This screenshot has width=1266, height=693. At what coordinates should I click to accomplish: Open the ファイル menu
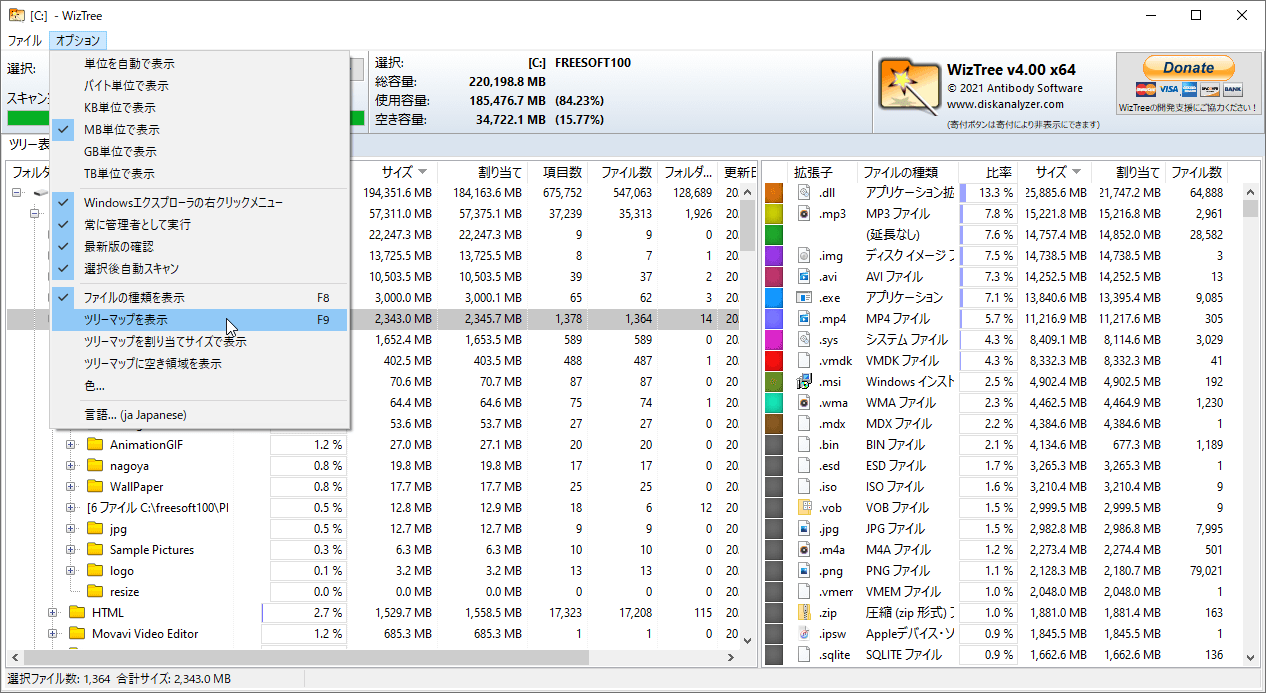(25, 41)
